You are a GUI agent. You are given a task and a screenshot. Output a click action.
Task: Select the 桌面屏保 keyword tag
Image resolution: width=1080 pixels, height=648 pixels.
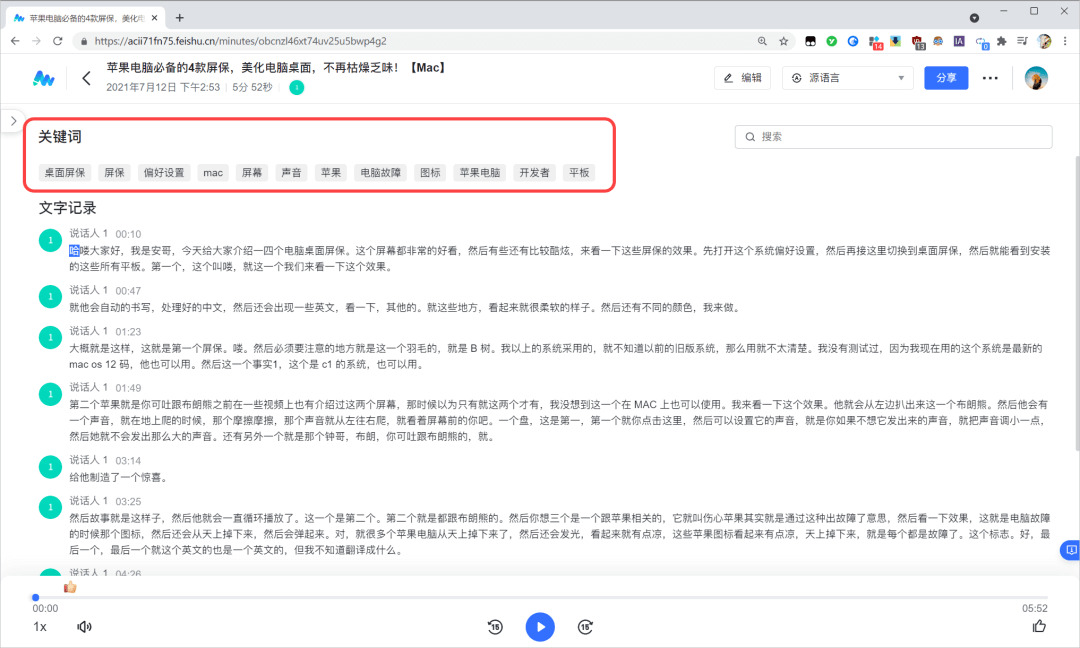coord(65,172)
